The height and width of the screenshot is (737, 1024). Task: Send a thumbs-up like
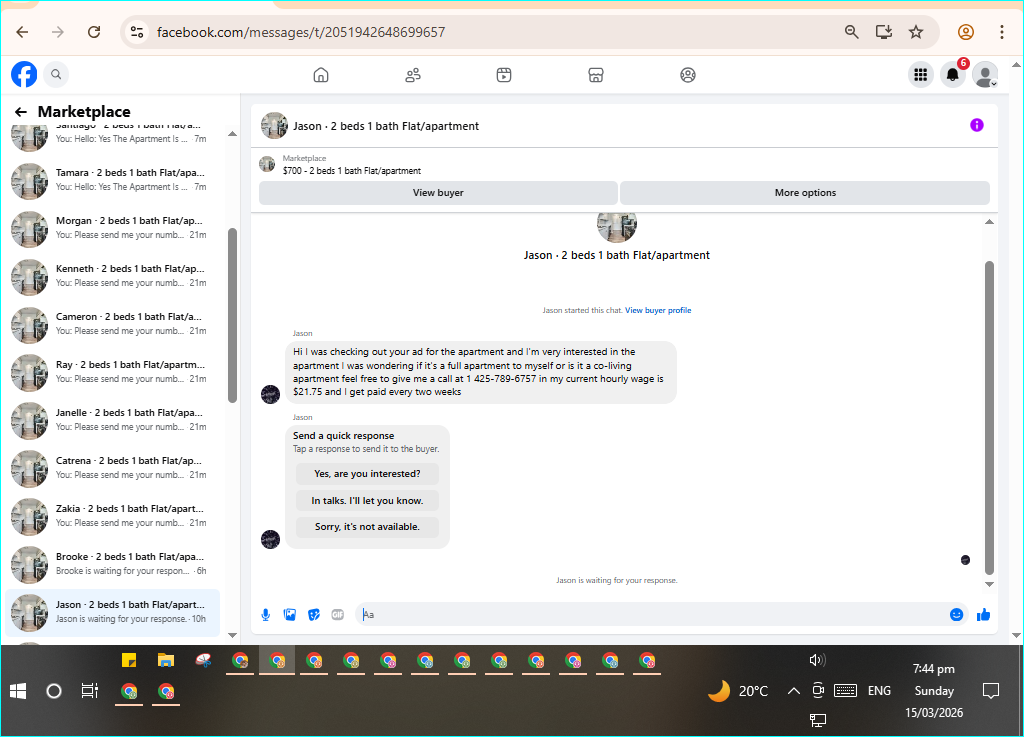(x=984, y=614)
